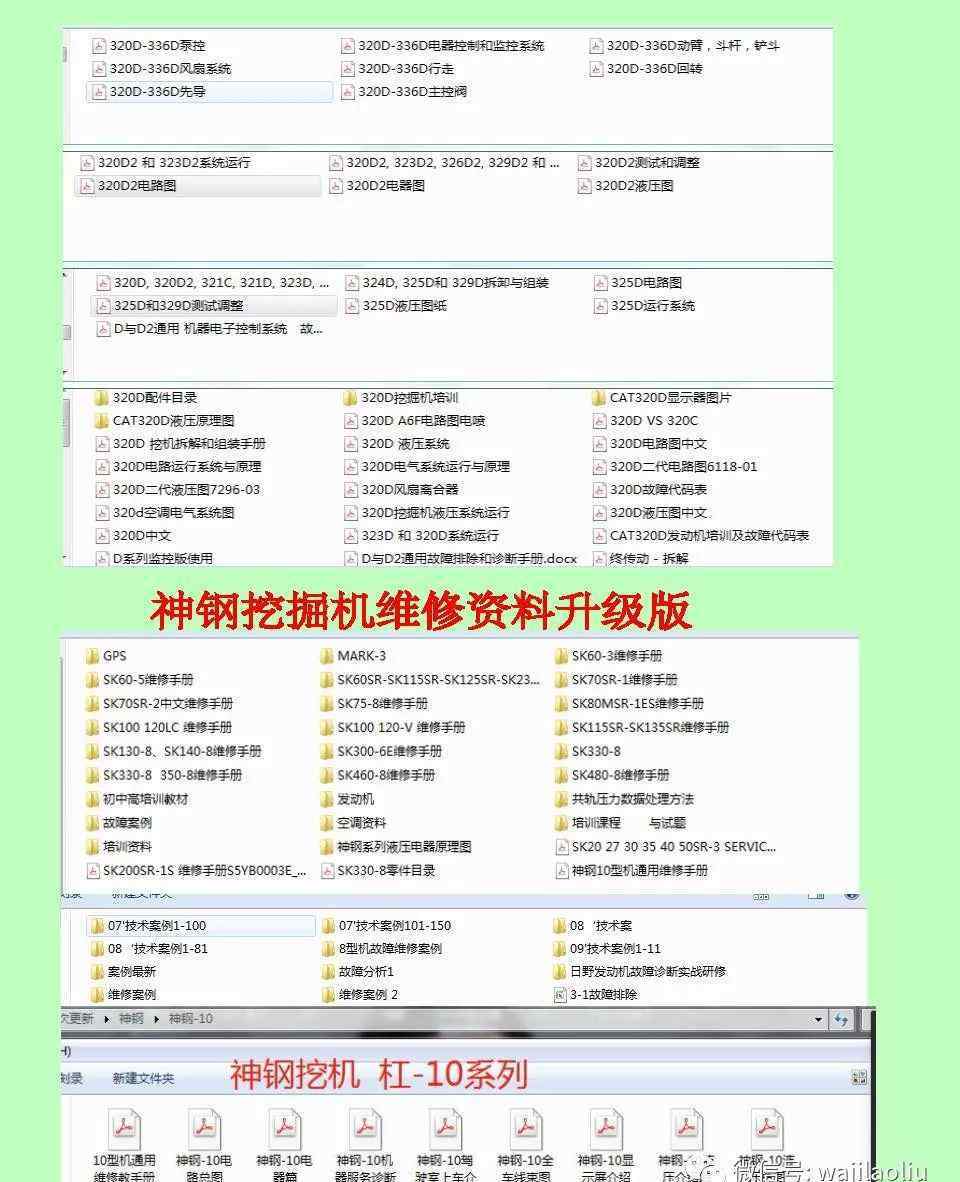Image resolution: width=960 pixels, height=1182 pixels.
Task: Refresh the folder with the address bar button
Action: click(x=842, y=1020)
